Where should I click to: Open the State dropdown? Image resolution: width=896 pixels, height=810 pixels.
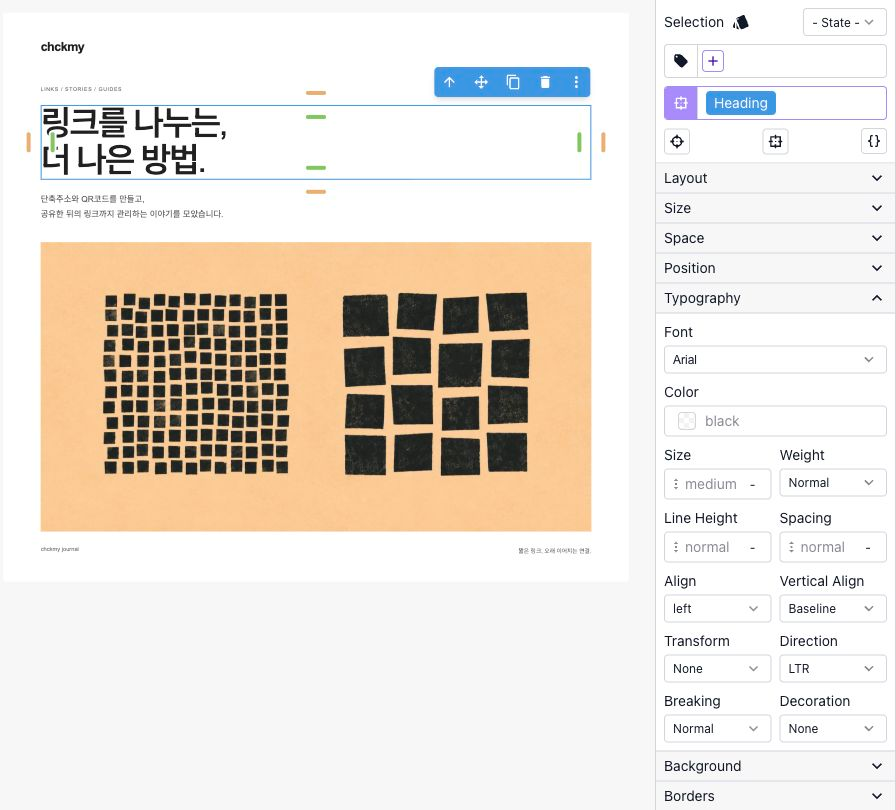(844, 22)
